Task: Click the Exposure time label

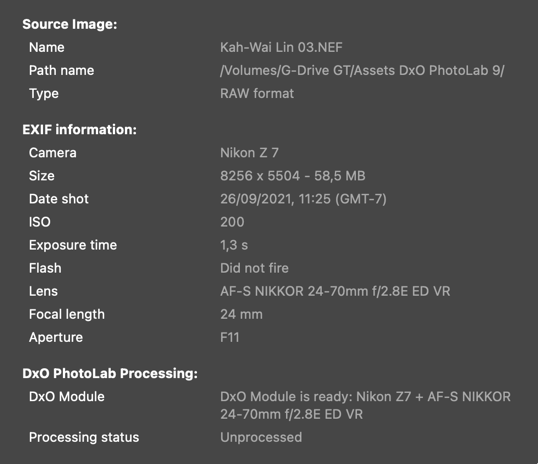Action: 73,245
